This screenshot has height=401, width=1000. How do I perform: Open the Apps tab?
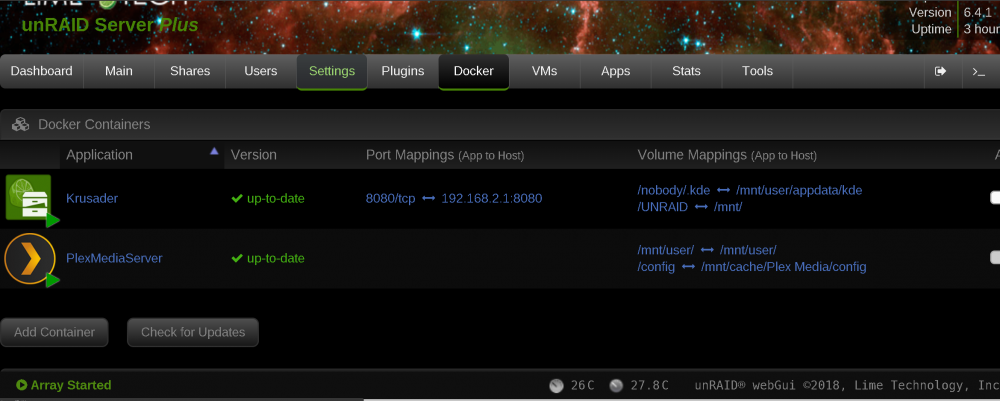tap(615, 71)
